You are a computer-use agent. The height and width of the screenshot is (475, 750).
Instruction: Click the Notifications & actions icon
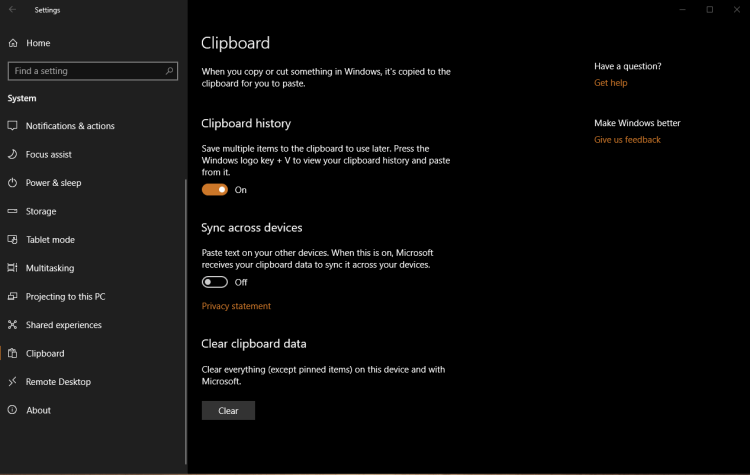[x=13, y=126]
